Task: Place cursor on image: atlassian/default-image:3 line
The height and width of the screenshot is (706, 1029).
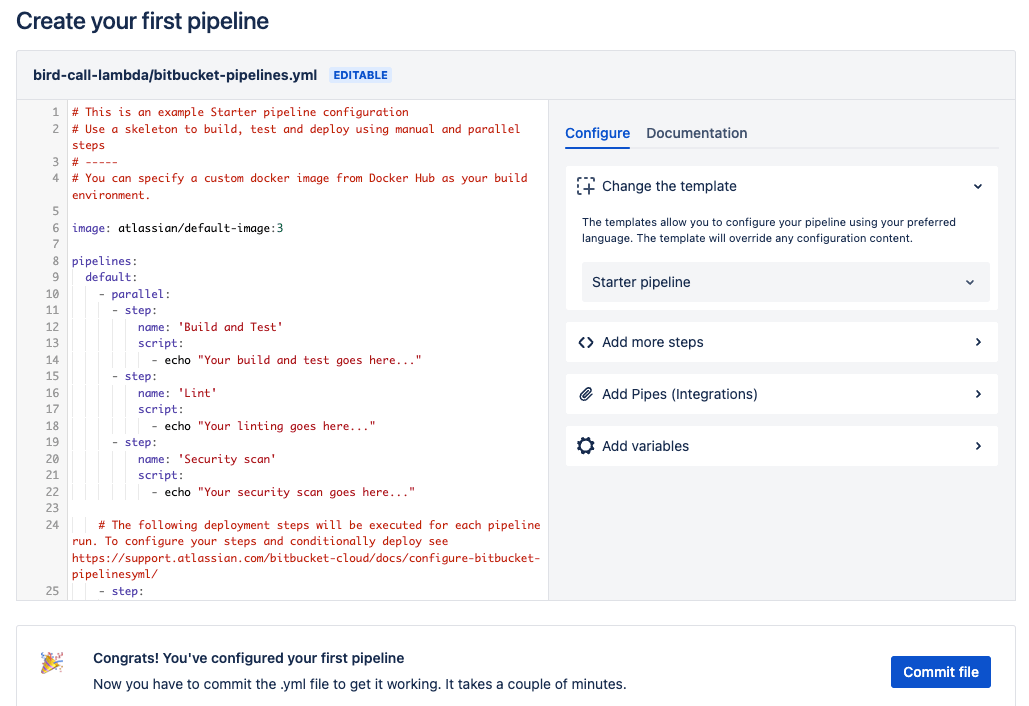Action: point(177,228)
